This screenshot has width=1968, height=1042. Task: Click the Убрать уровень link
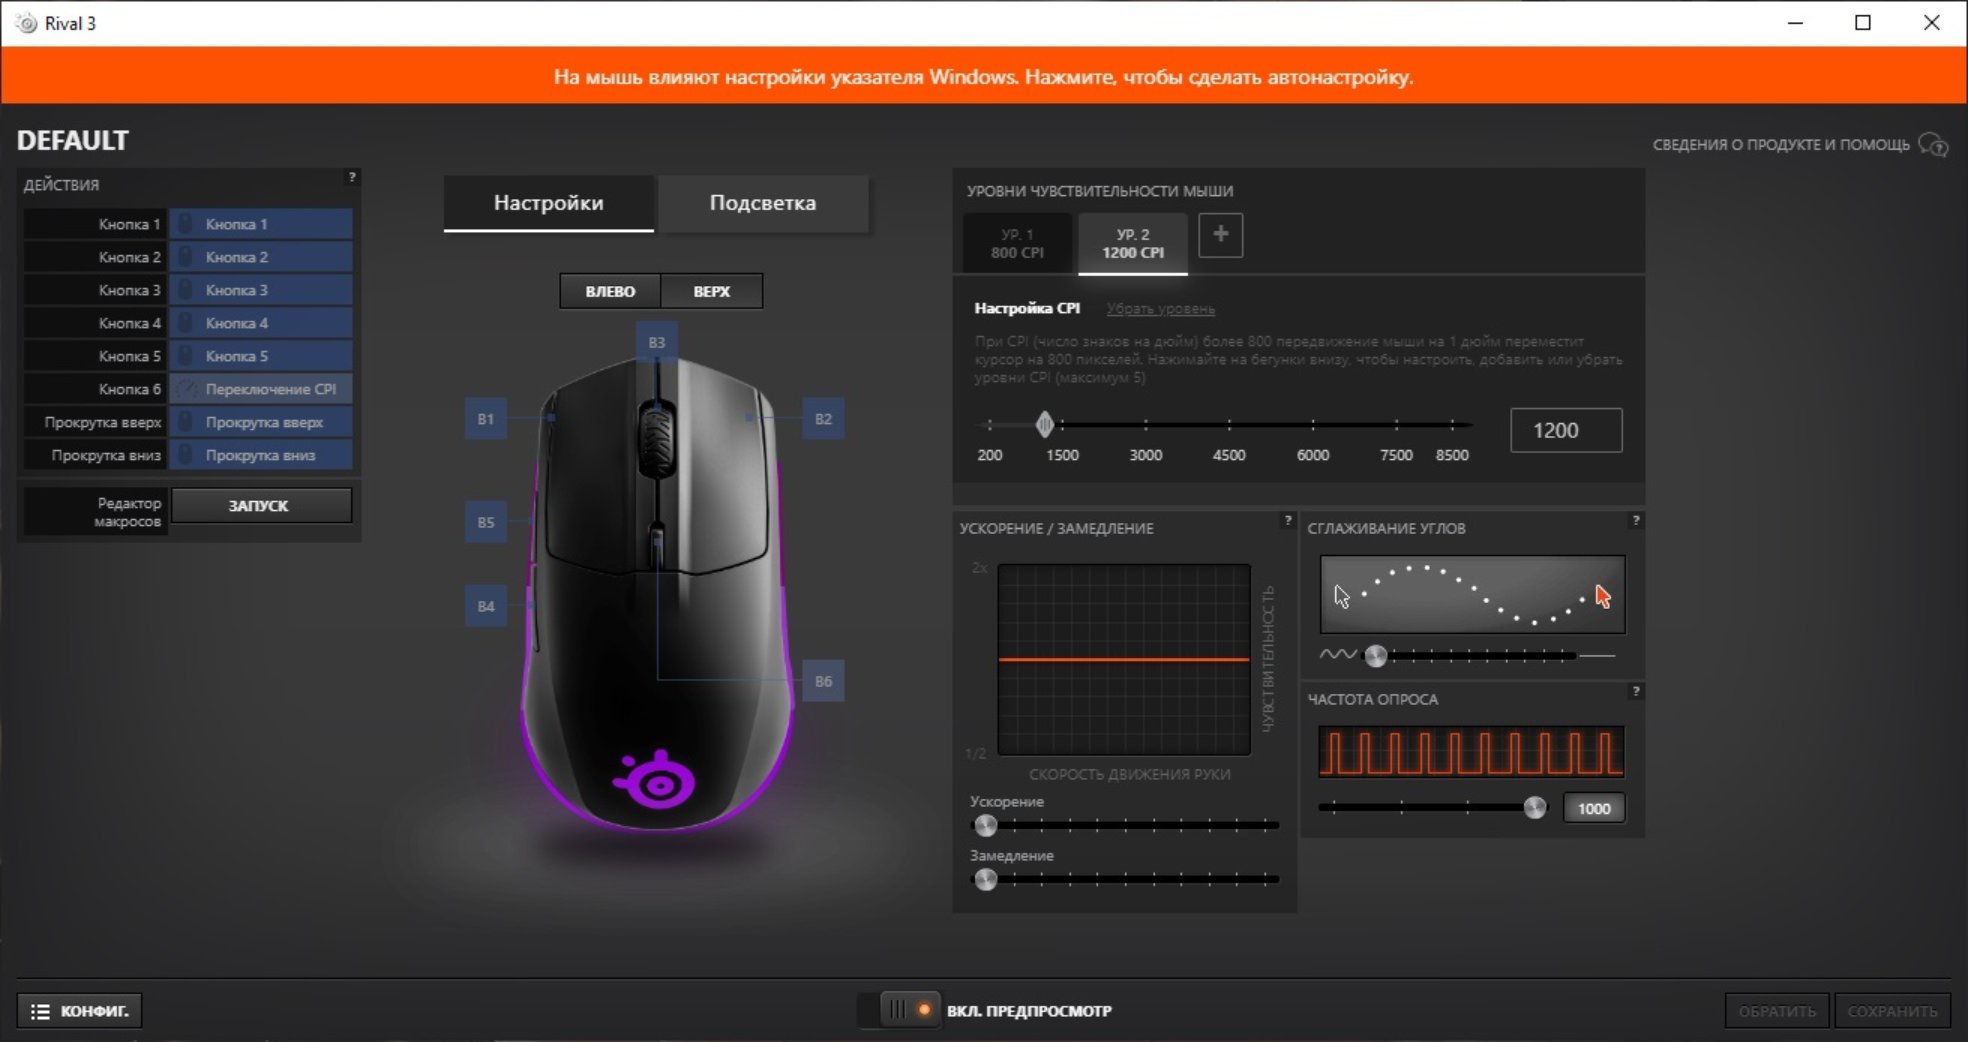tap(1160, 309)
